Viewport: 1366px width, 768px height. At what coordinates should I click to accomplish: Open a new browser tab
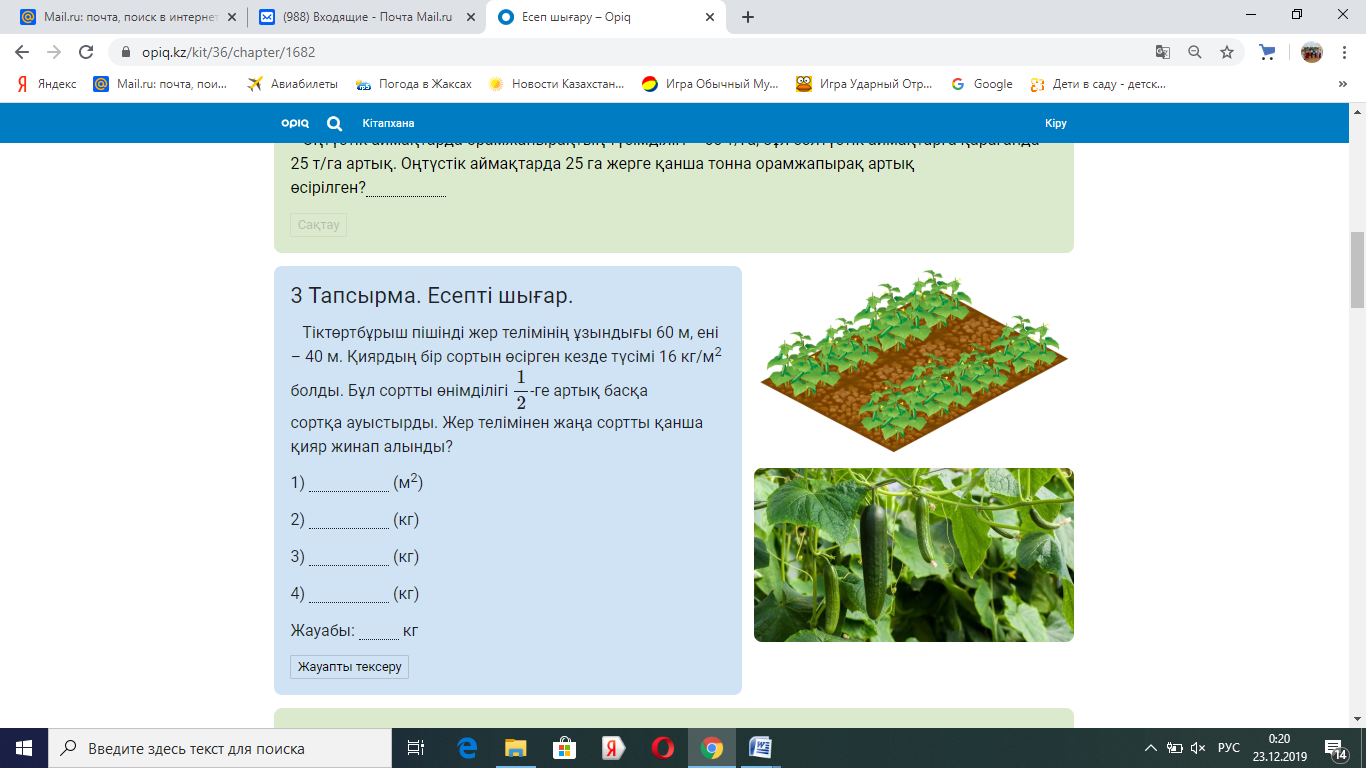coord(748,17)
